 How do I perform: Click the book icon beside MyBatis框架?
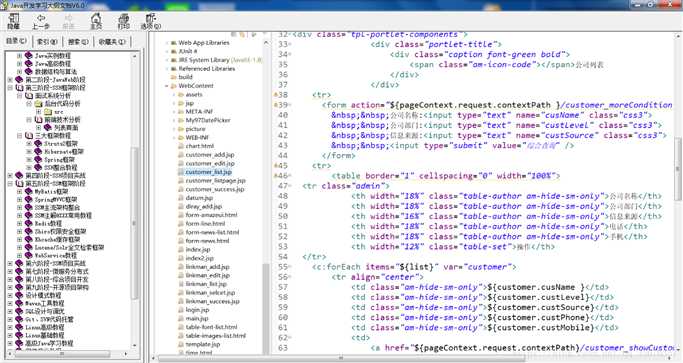coord(29,191)
